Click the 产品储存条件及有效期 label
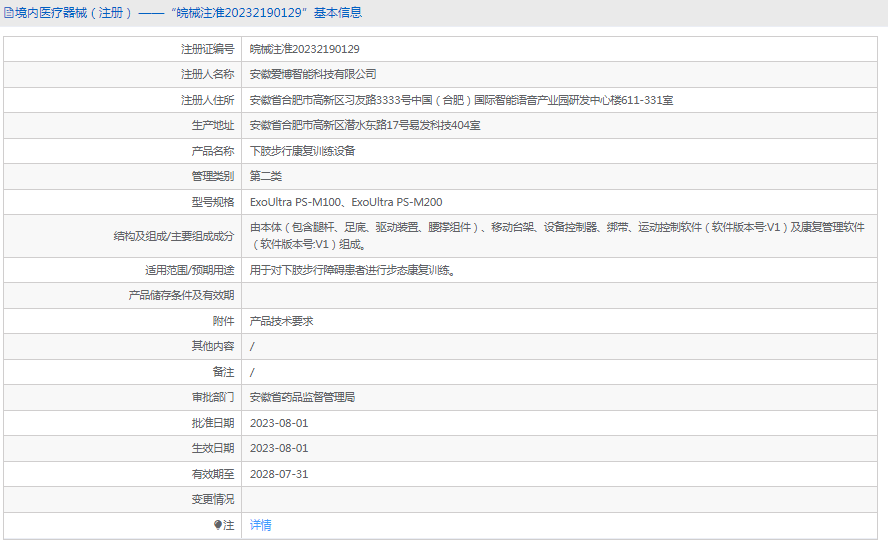The height and width of the screenshot is (542, 888). pyautogui.click(x=181, y=295)
